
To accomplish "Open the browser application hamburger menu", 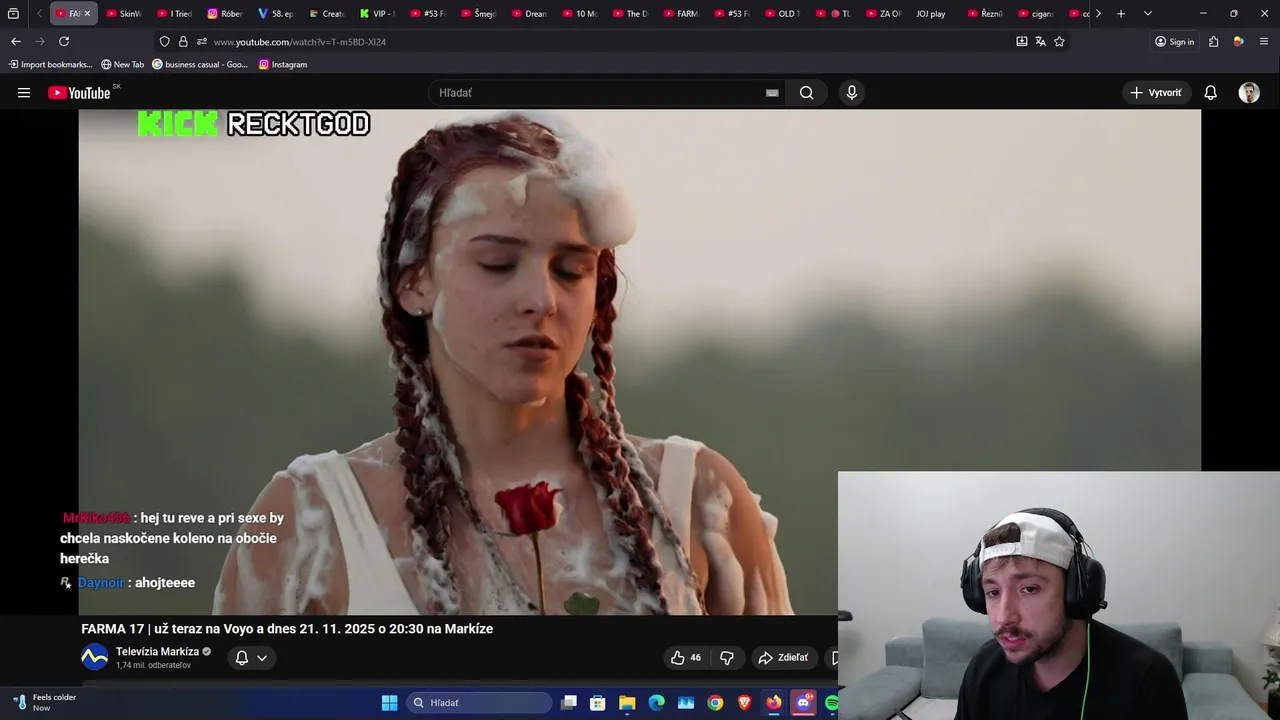I will [1264, 41].
